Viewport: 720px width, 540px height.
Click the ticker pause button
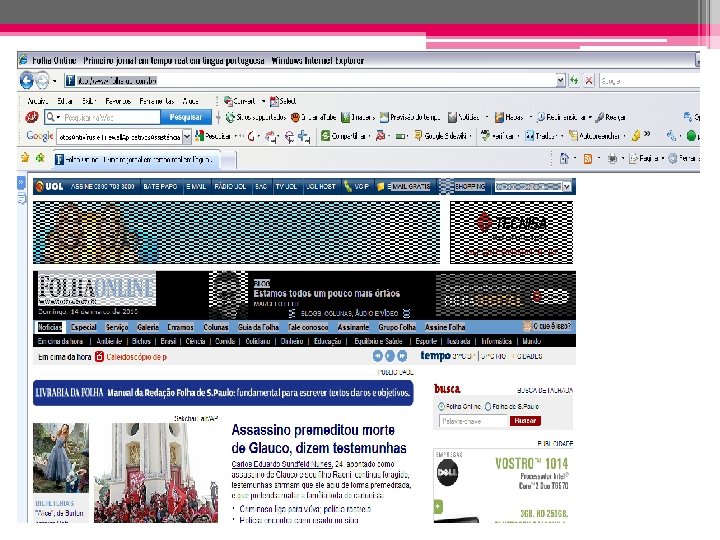click(x=390, y=356)
